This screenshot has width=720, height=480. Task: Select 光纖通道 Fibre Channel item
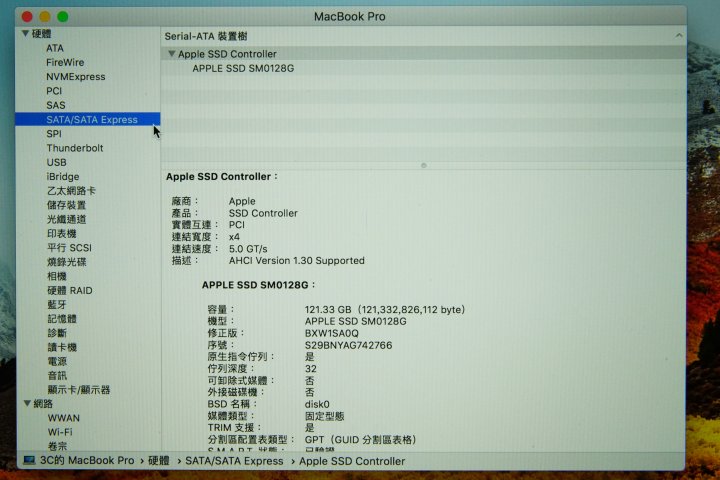point(66,219)
